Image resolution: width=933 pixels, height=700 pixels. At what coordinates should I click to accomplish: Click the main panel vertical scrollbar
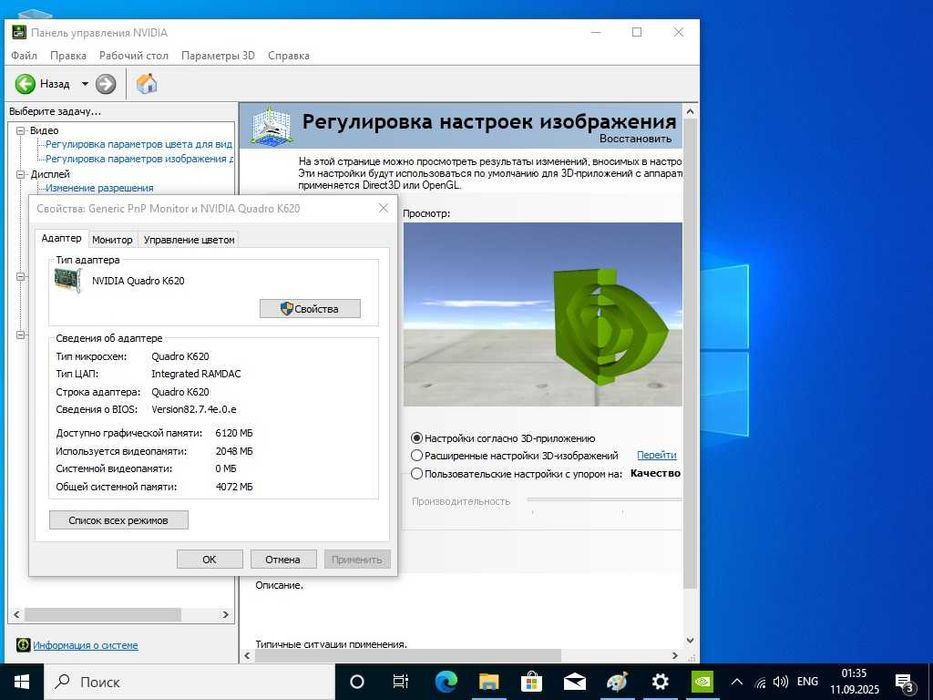(x=690, y=375)
